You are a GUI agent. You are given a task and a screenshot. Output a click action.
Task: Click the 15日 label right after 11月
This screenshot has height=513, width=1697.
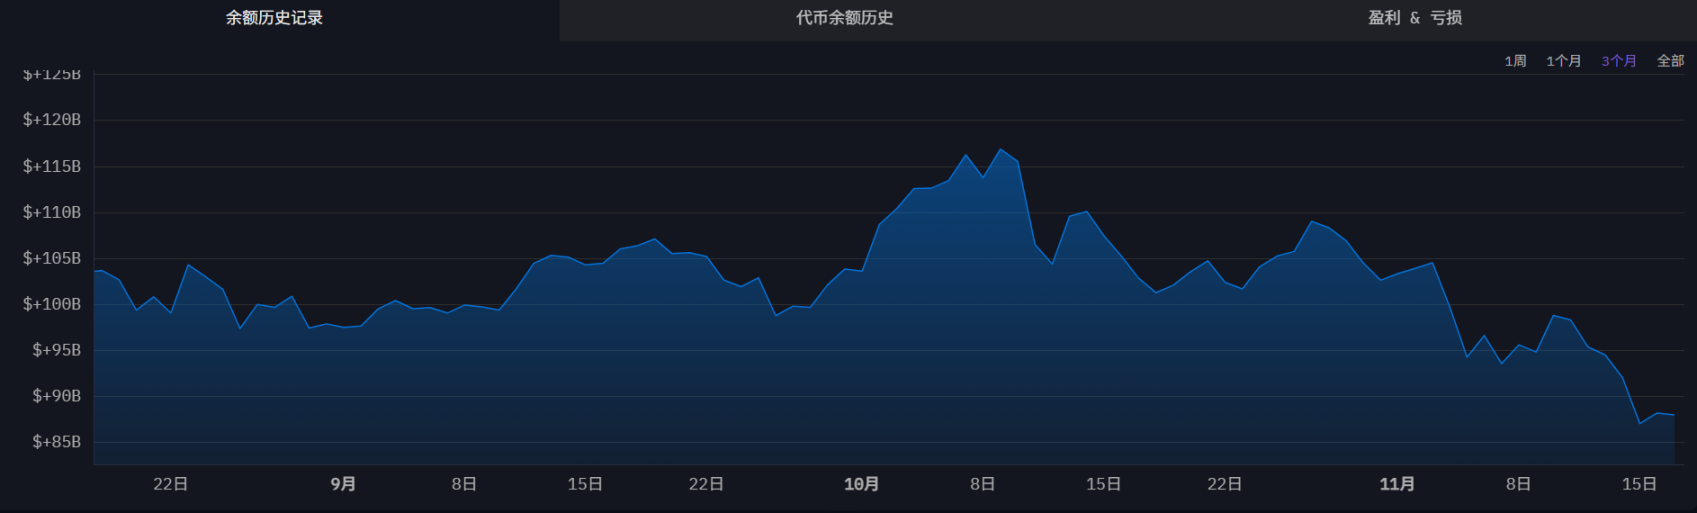coord(1638,484)
